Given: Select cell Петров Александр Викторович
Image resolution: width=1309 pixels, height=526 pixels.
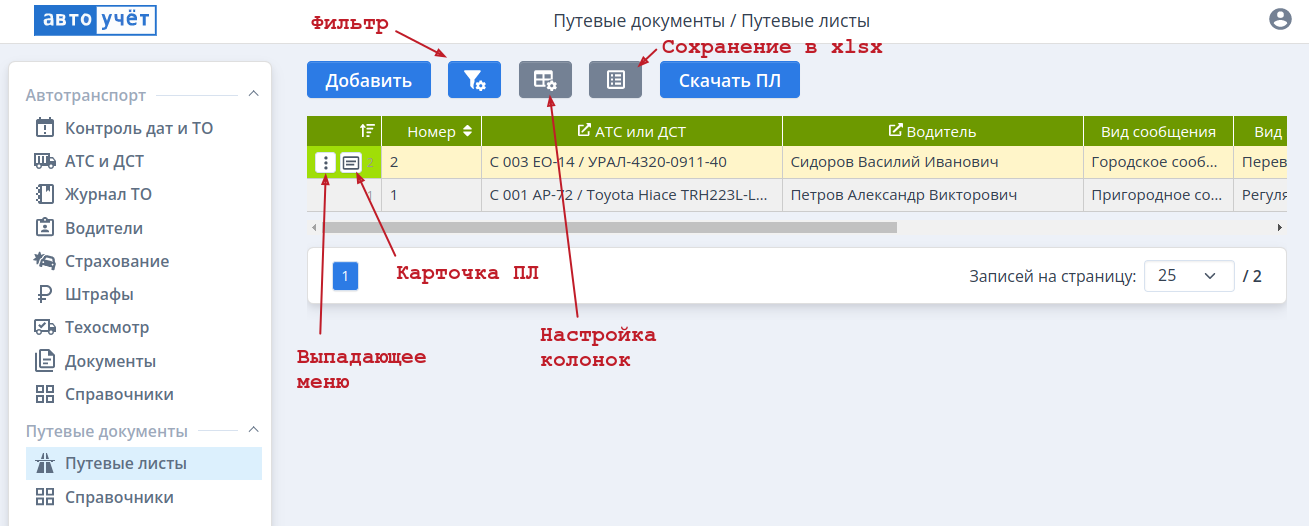Looking at the screenshot, I should [x=932, y=195].
